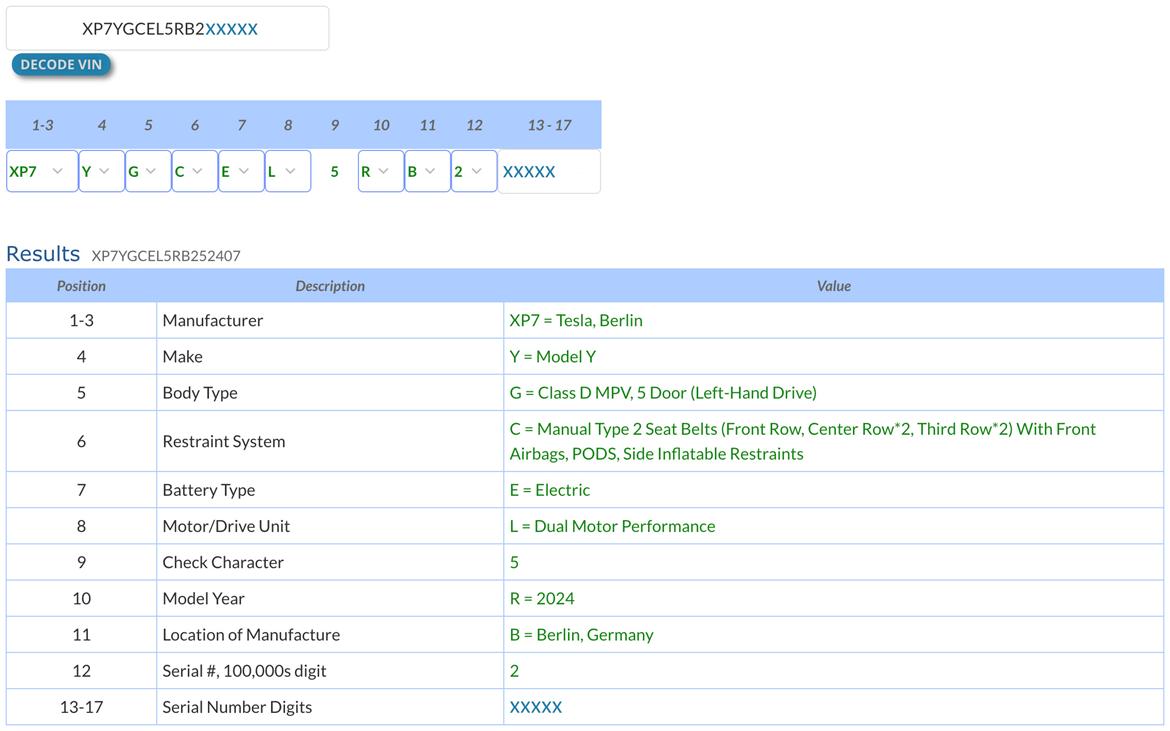
Task: Click Location of Manufacture description cell
Action: (x=330, y=635)
